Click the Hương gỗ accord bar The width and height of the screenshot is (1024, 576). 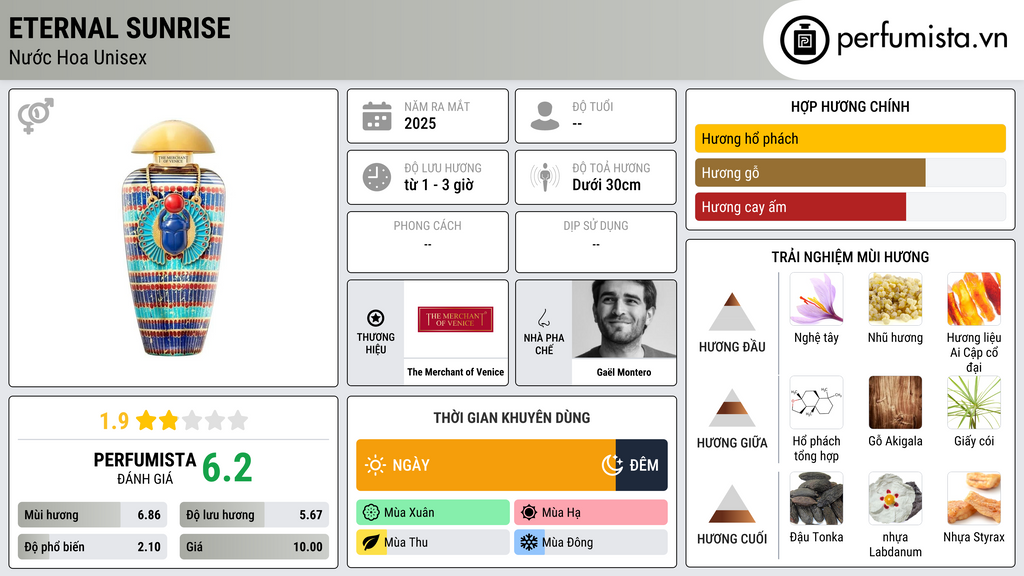pos(850,172)
